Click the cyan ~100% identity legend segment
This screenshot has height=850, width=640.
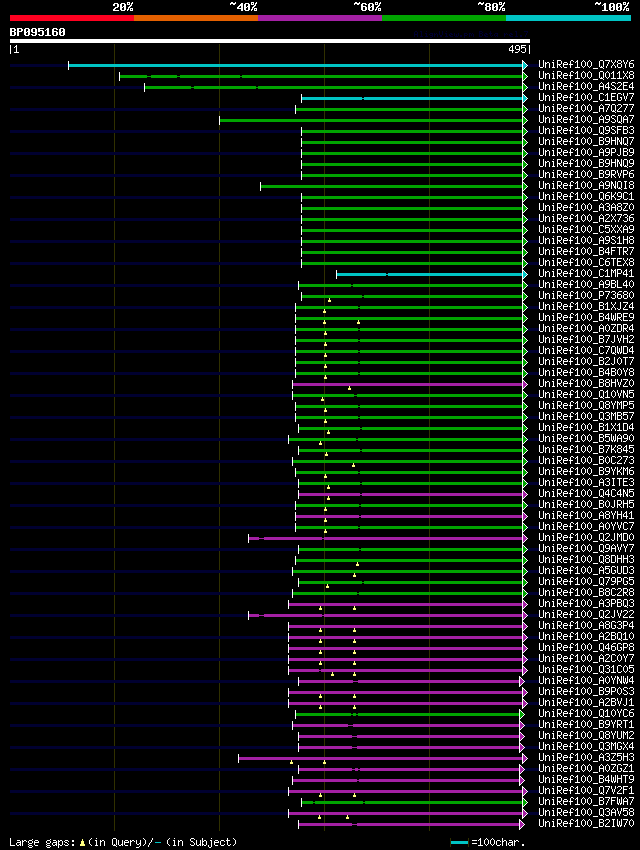pyautogui.click(x=568, y=18)
